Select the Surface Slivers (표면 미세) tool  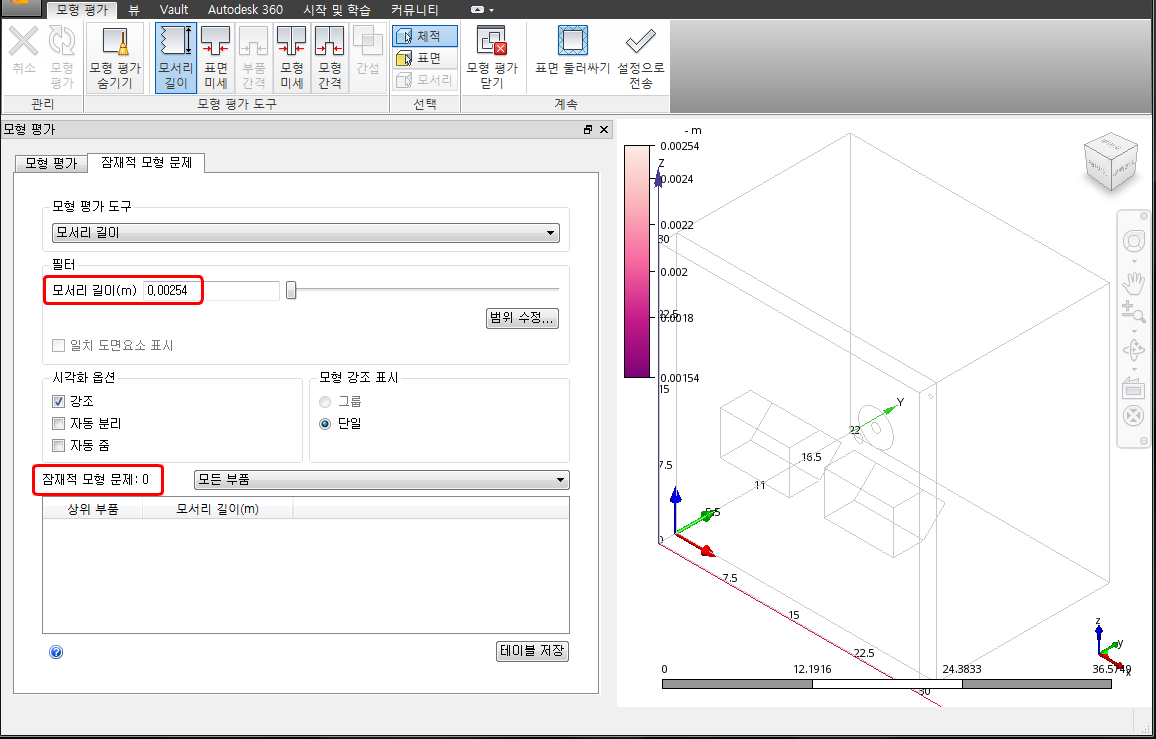pyautogui.click(x=215, y=58)
